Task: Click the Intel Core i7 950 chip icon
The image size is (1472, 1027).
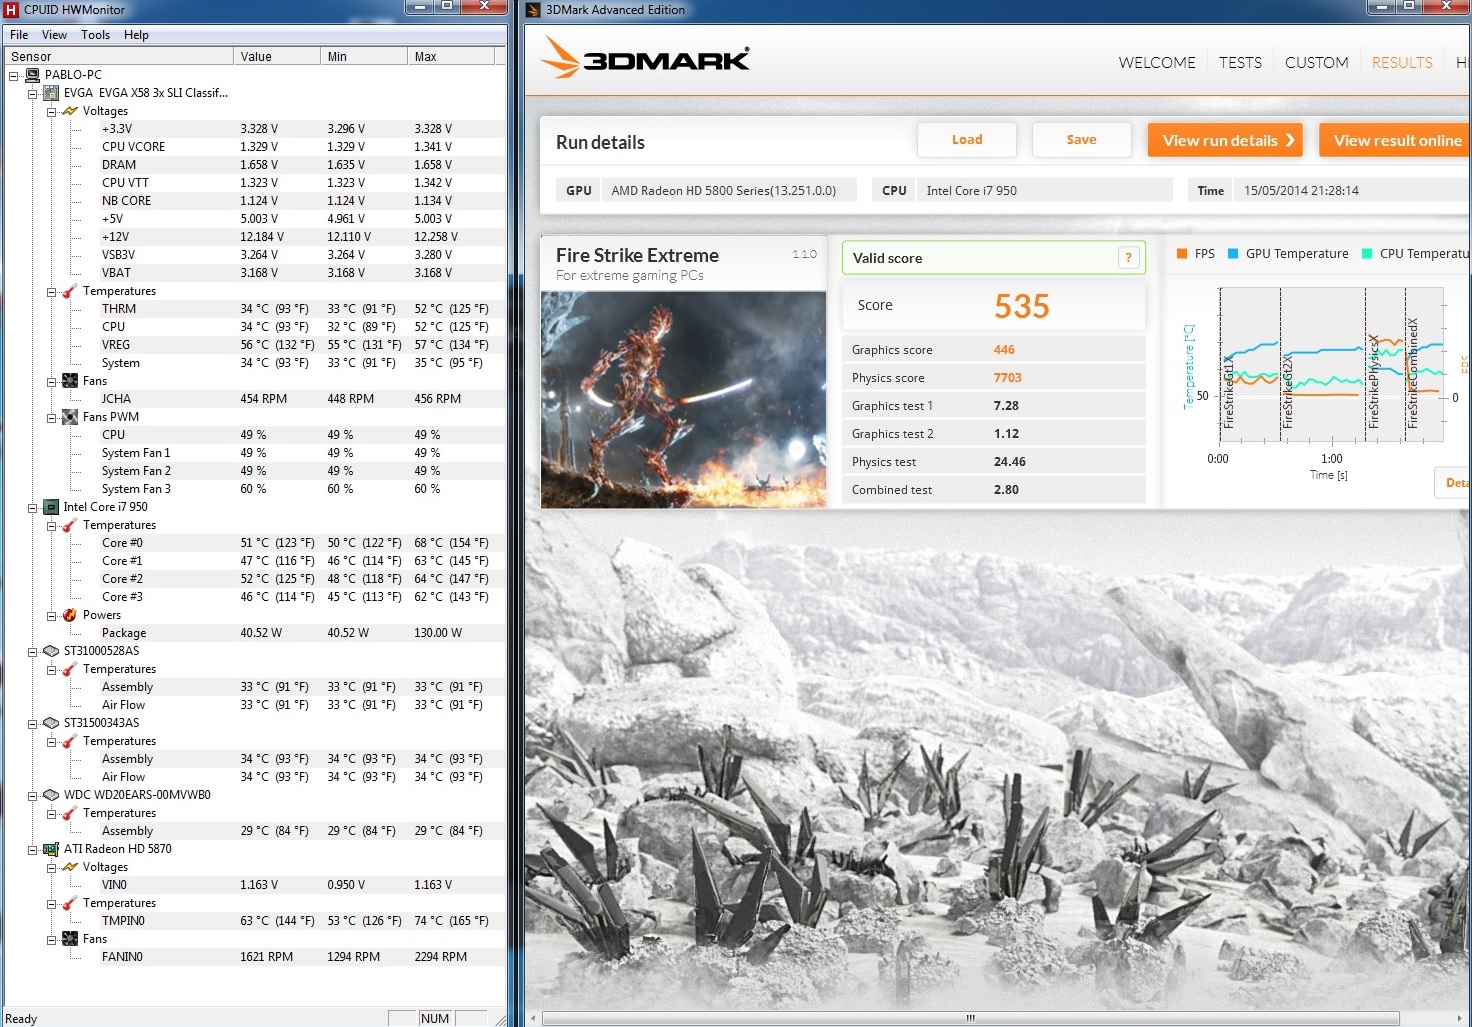Action: pos(51,507)
